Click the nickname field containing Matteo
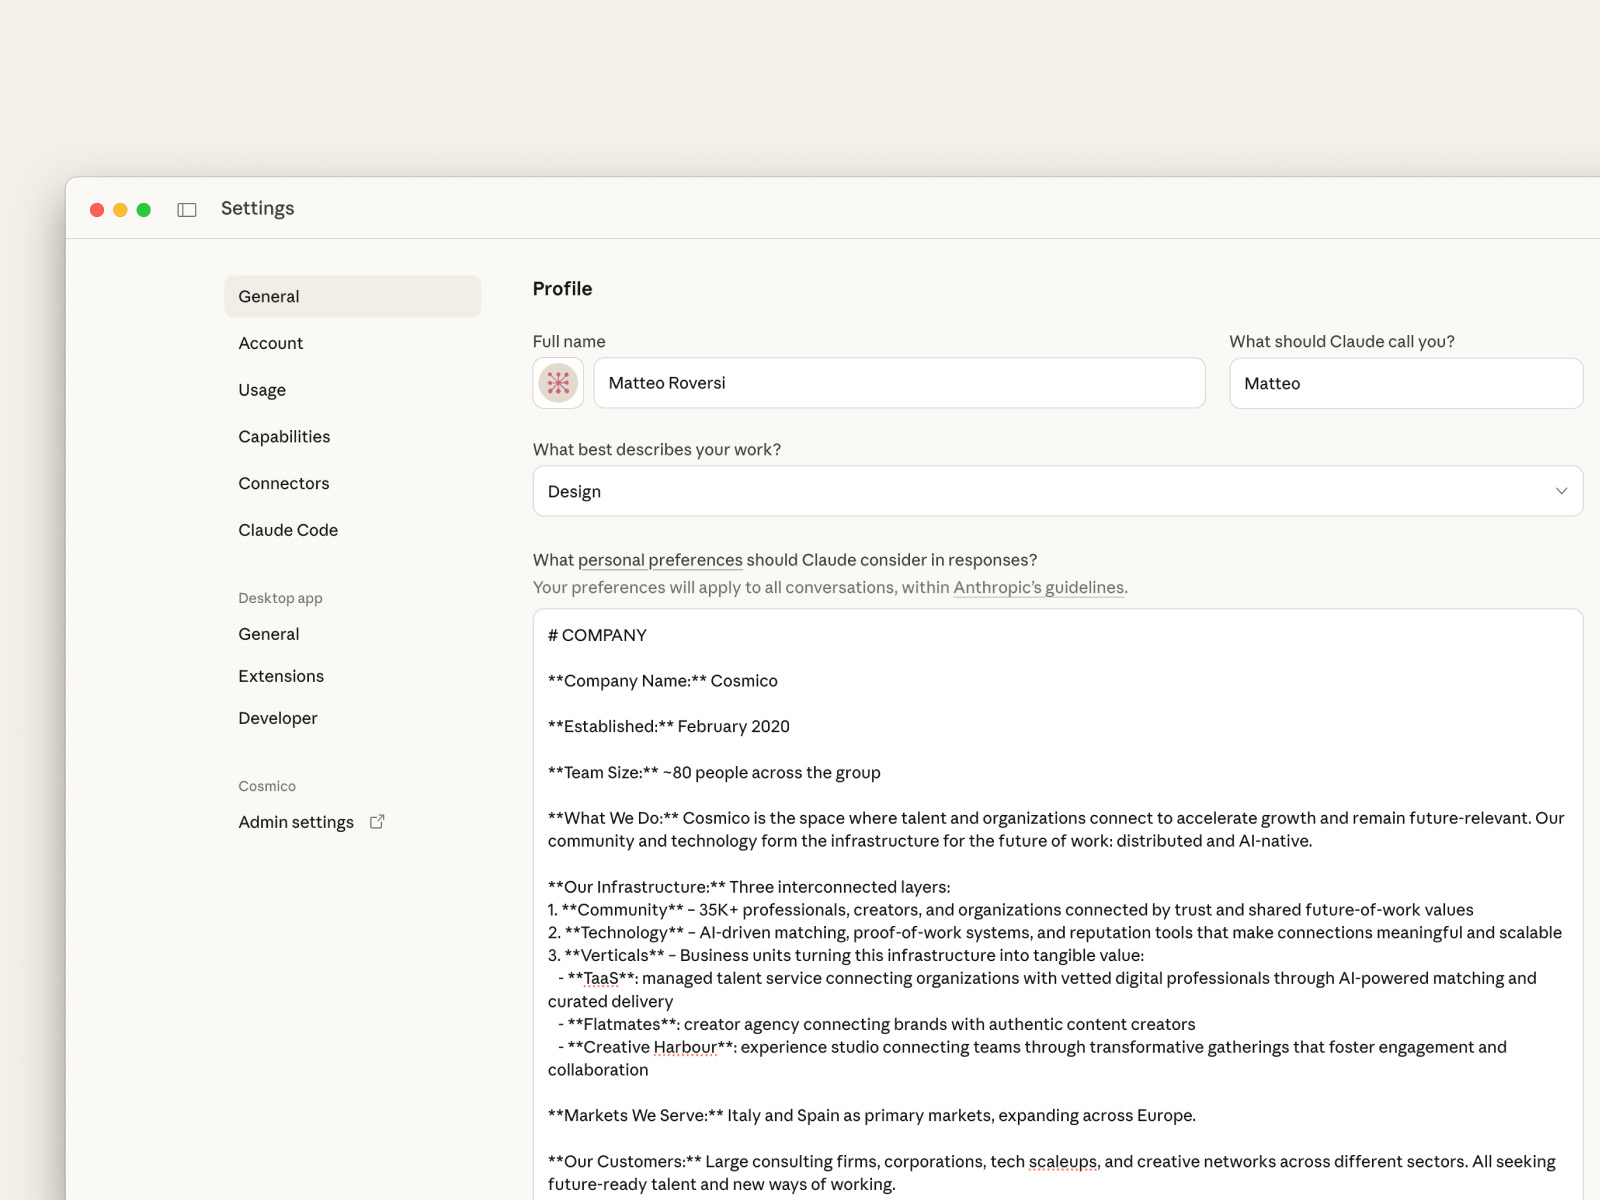1600x1200 pixels. point(1405,383)
